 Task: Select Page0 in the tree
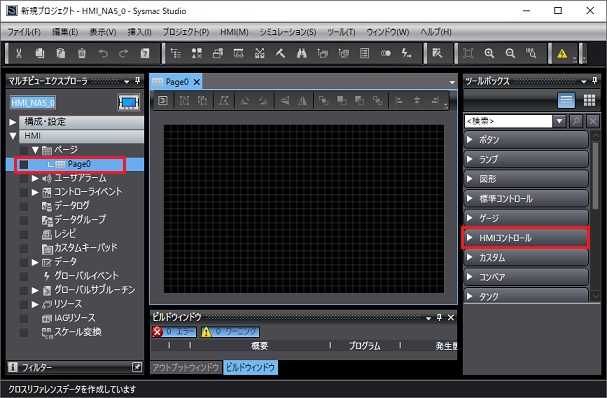tap(79, 164)
